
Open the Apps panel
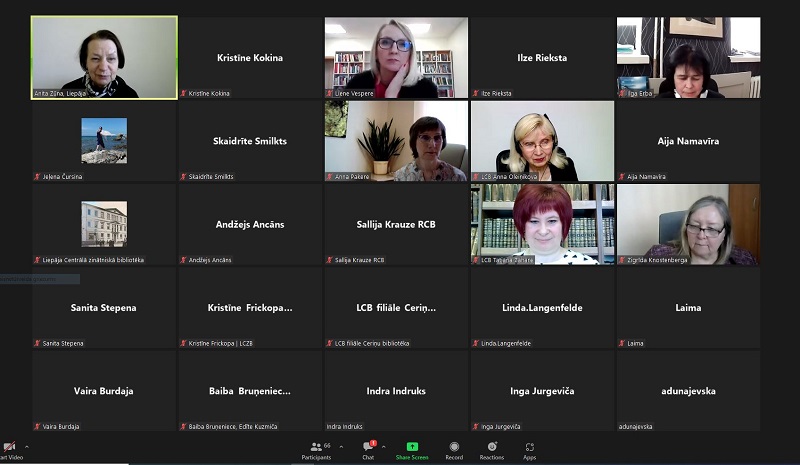coord(530,451)
